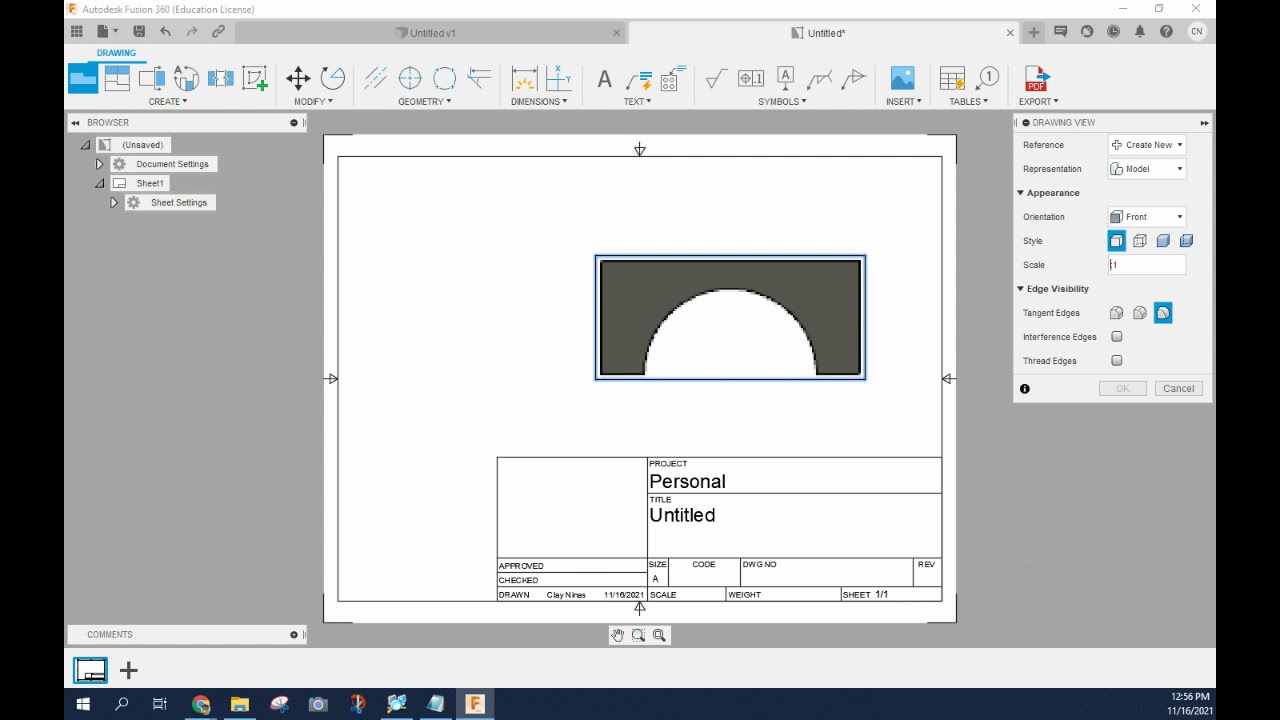Open the EXPORT menu
This screenshot has width=1280, height=720.
[1038, 101]
